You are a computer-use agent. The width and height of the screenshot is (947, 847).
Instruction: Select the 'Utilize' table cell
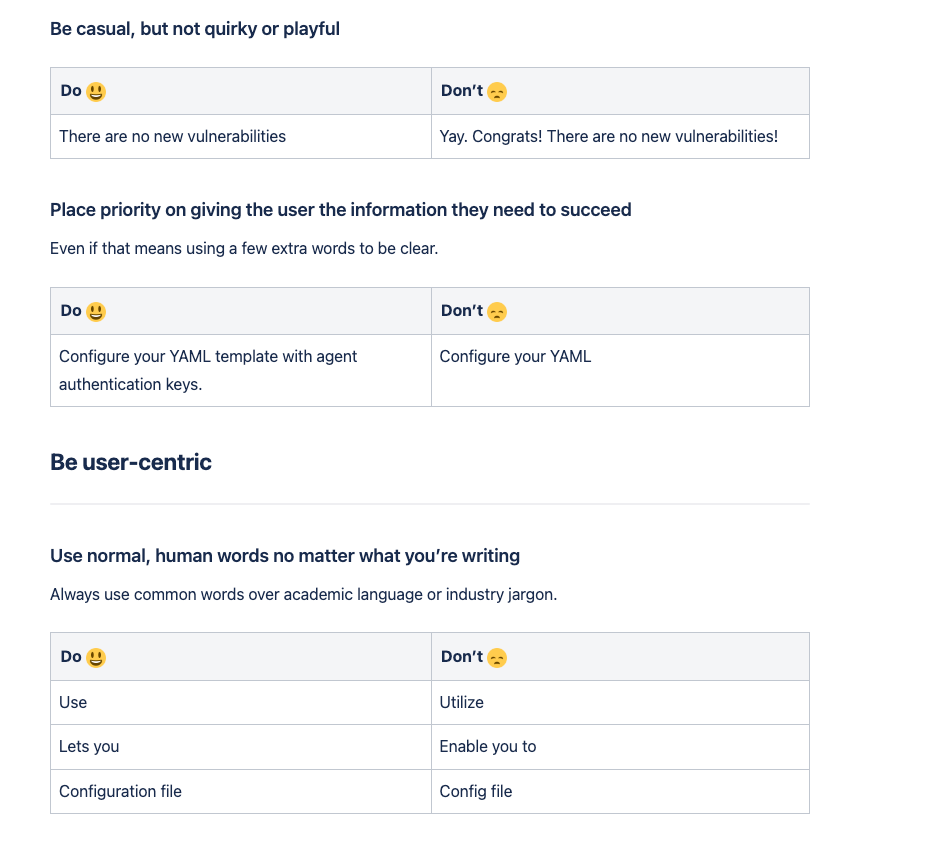click(x=620, y=703)
